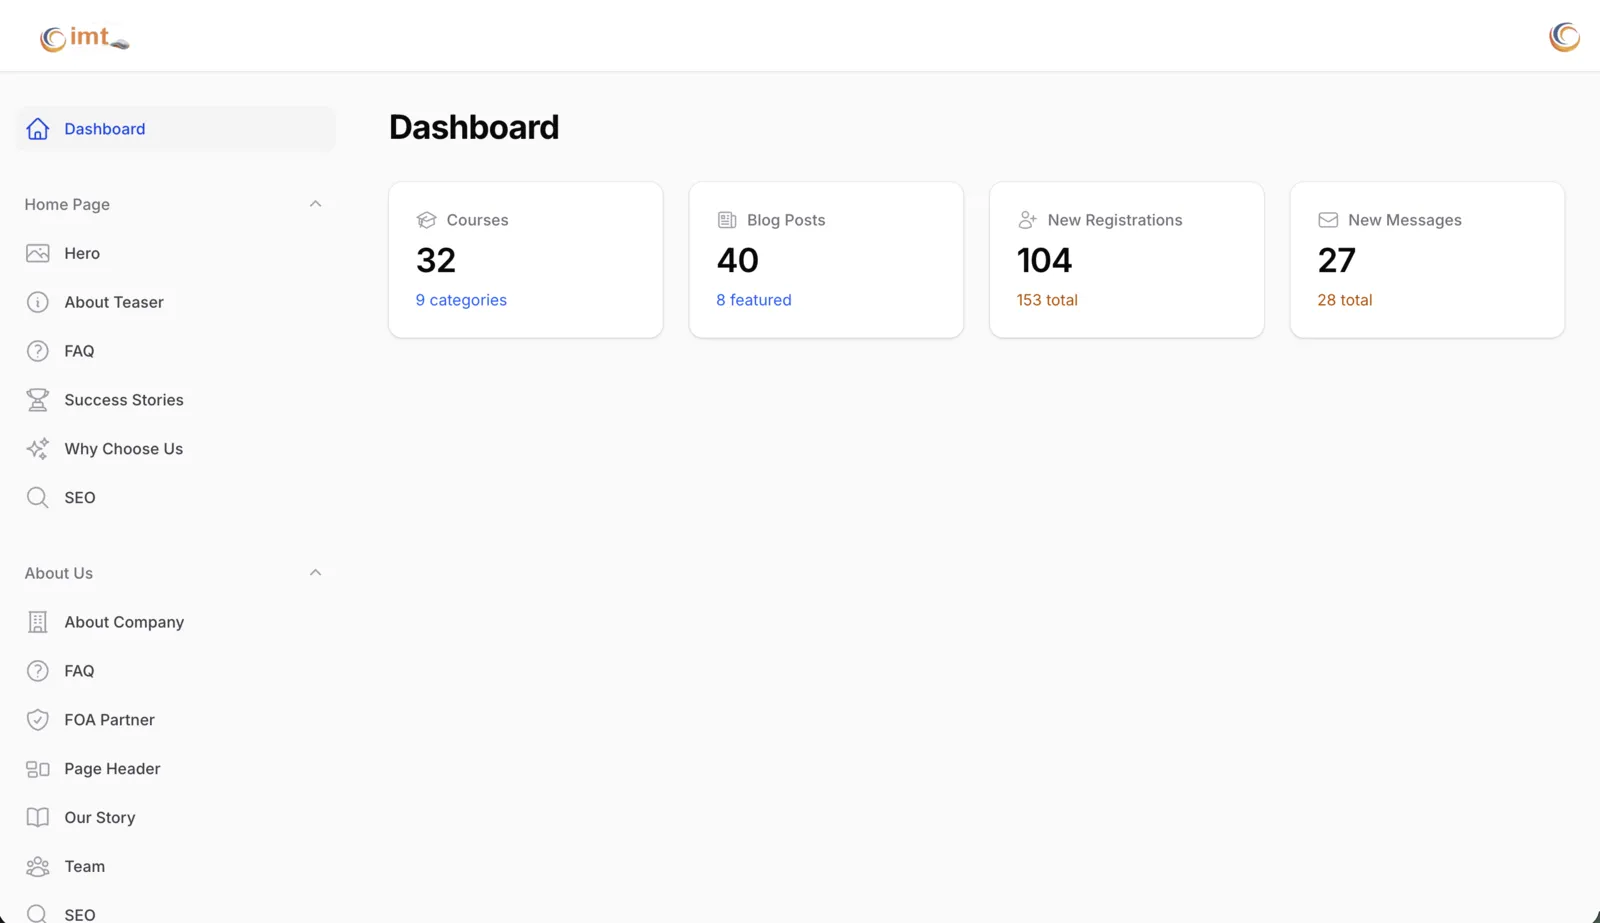Collapse the About Us section chevron

click(315, 573)
